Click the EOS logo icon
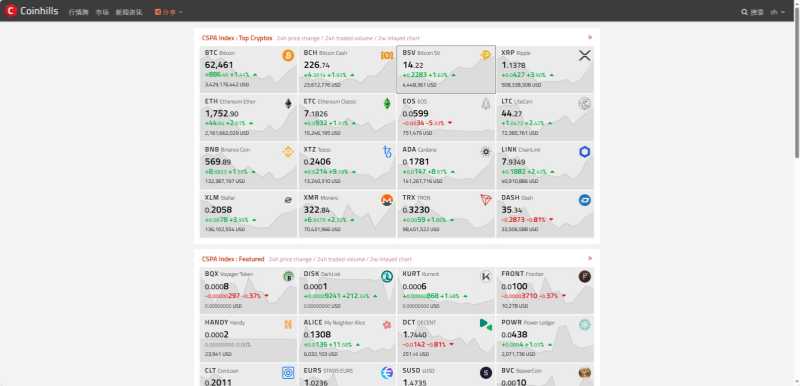Viewport: 800px width, 386px height. (x=486, y=104)
